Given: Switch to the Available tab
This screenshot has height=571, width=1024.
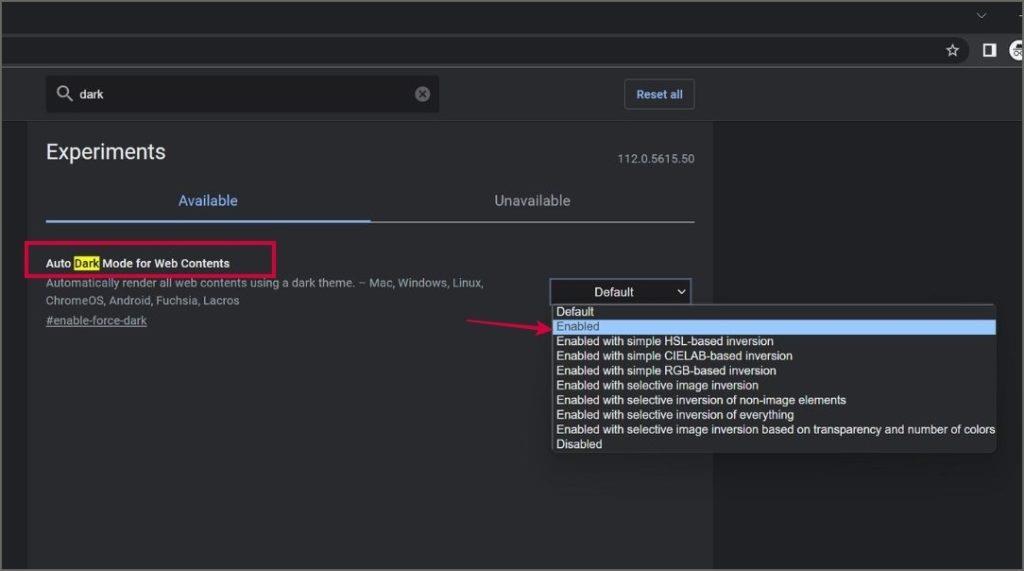Looking at the screenshot, I should tap(208, 201).
